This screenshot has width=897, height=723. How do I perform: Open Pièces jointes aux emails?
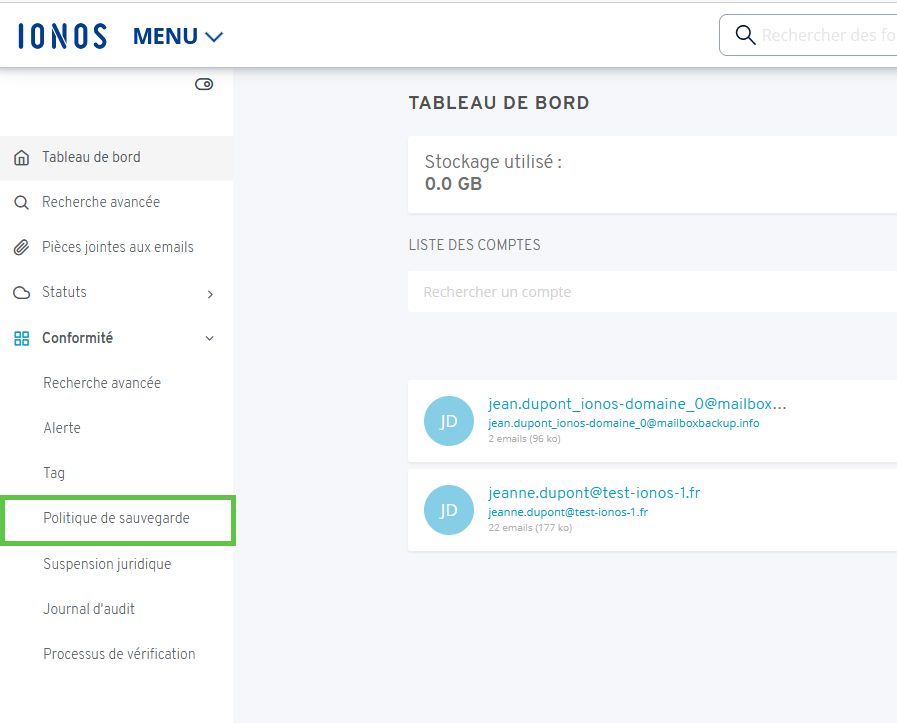117,247
